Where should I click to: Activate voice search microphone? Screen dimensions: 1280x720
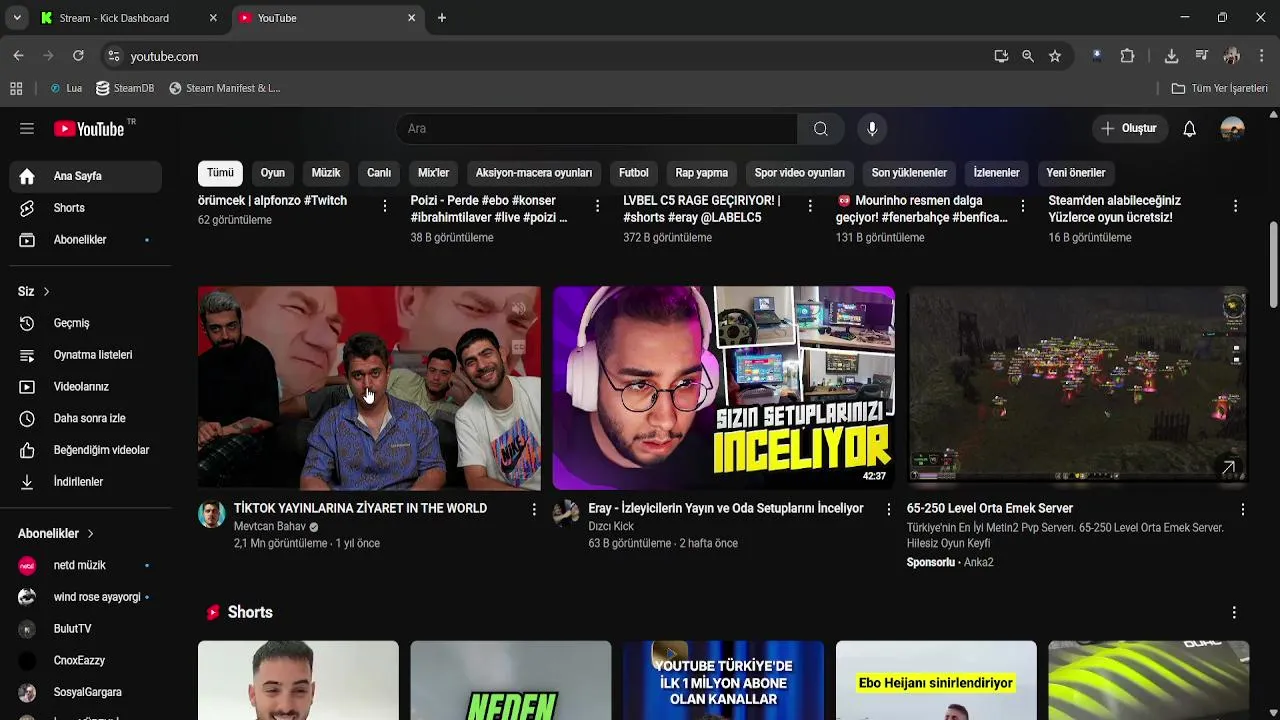(872, 129)
